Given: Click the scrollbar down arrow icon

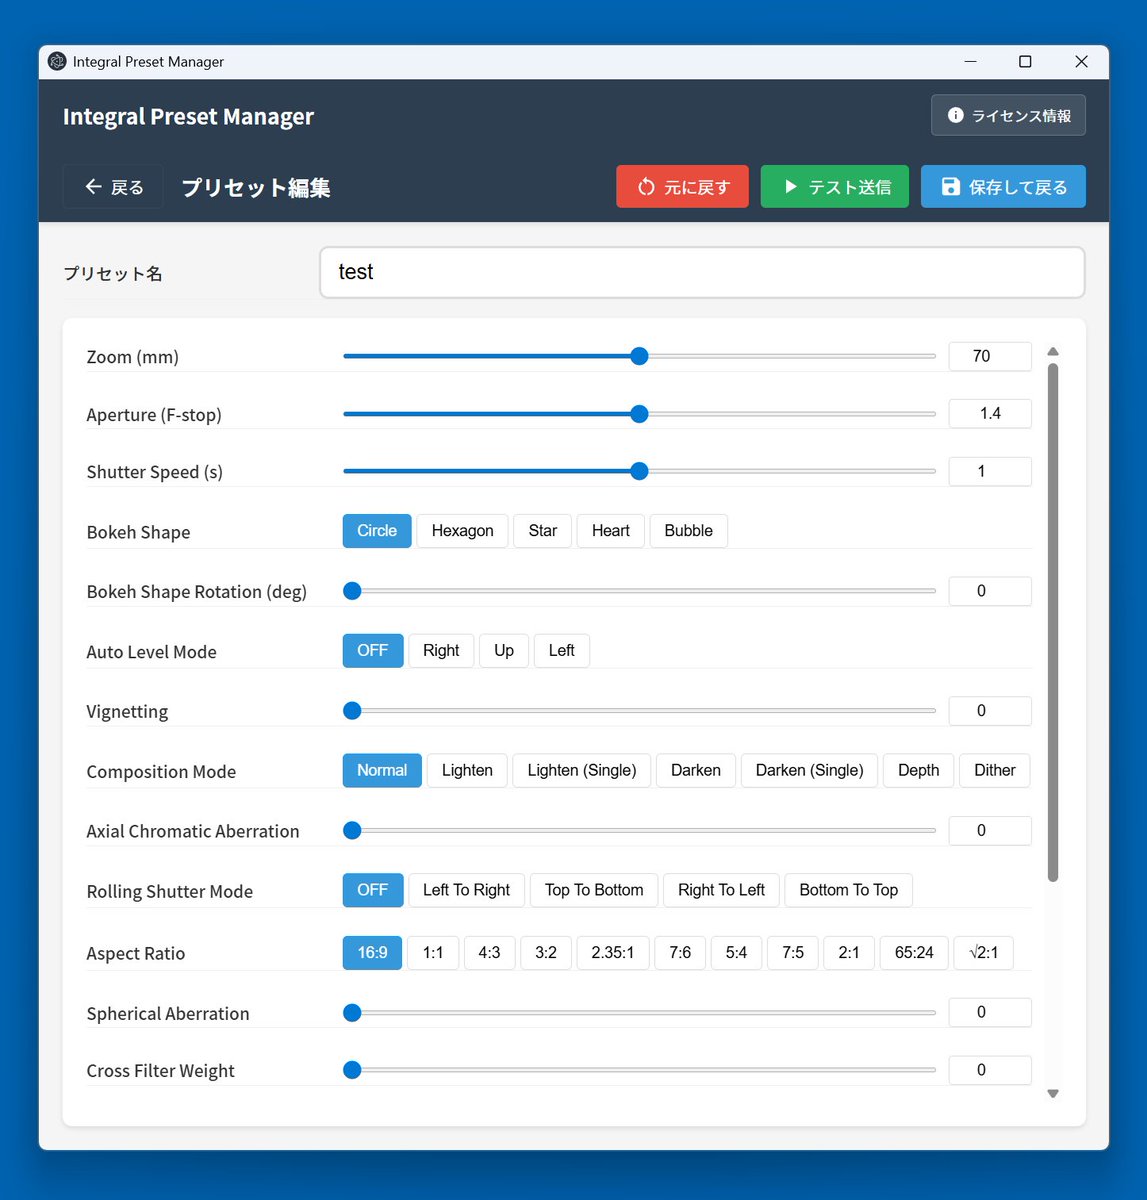Looking at the screenshot, I should point(1053,1093).
